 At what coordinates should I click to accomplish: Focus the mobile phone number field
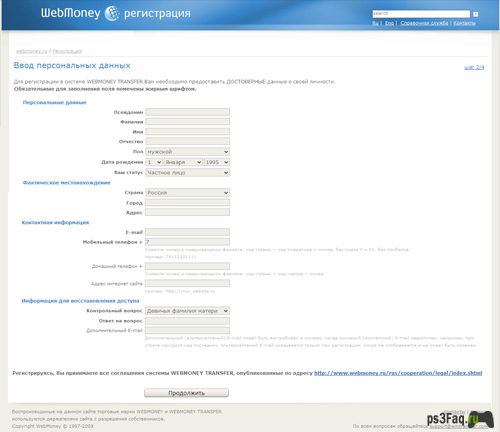[x=187, y=242]
